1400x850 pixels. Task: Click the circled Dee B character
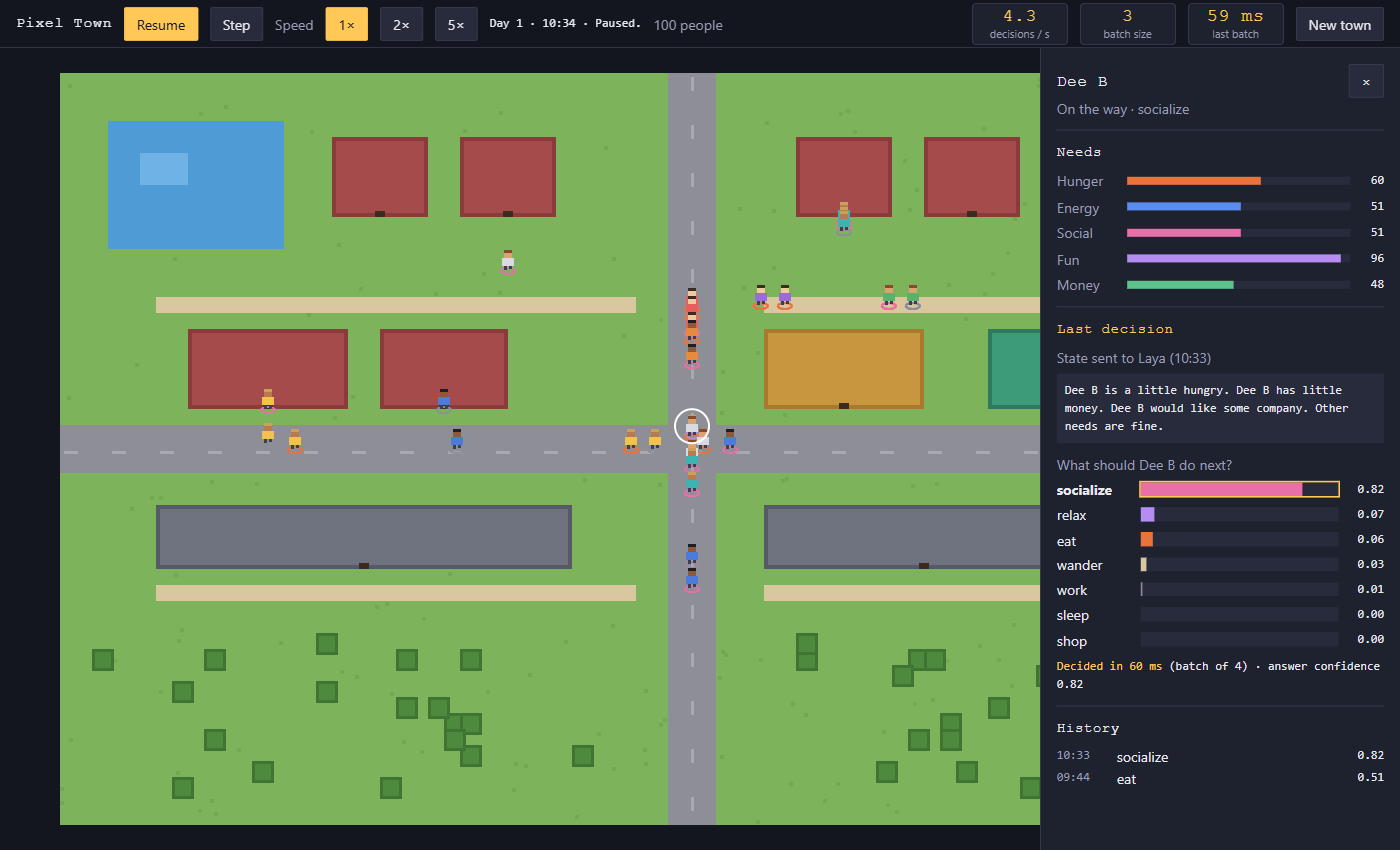coord(692,426)
